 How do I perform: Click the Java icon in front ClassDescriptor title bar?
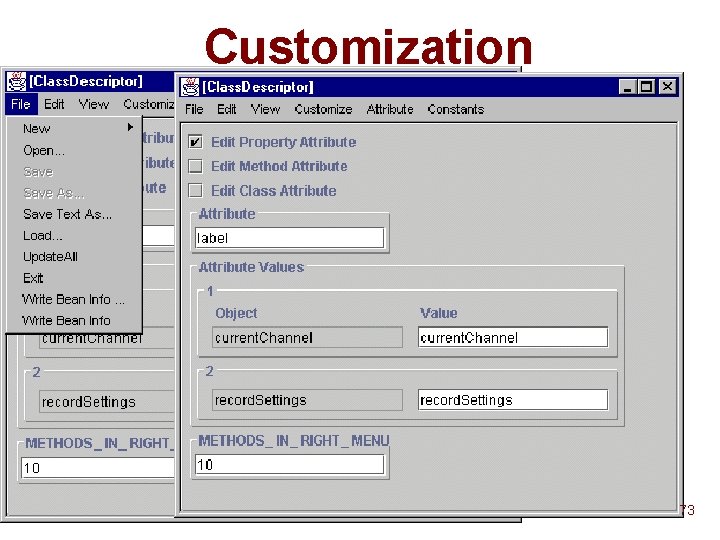tap(190, 87)
